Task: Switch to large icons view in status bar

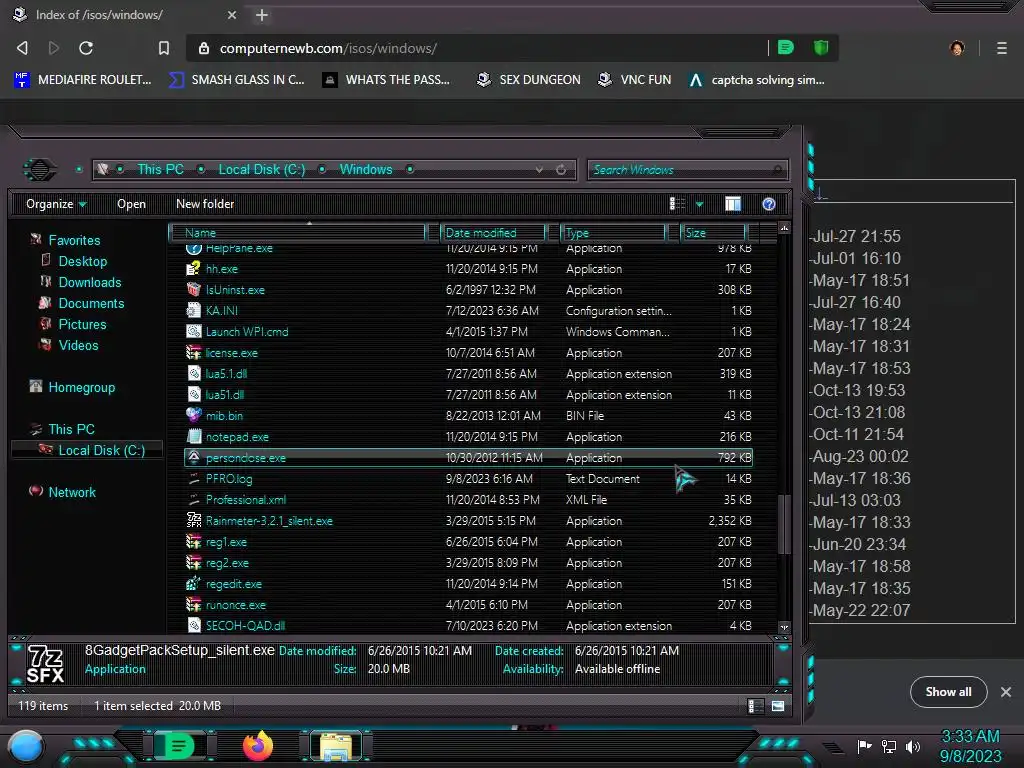Action: pyautogui.click(x=777, y=706)
